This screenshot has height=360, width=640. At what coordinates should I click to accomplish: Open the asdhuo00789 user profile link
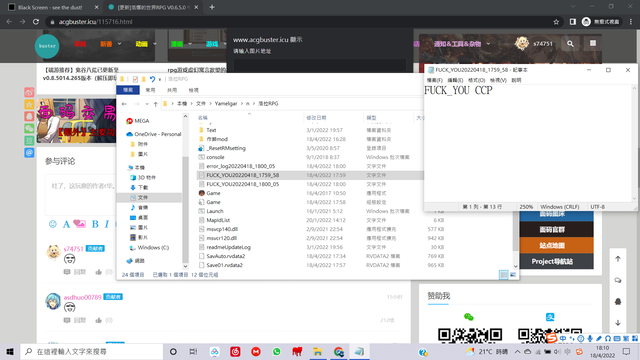(82, 297)
